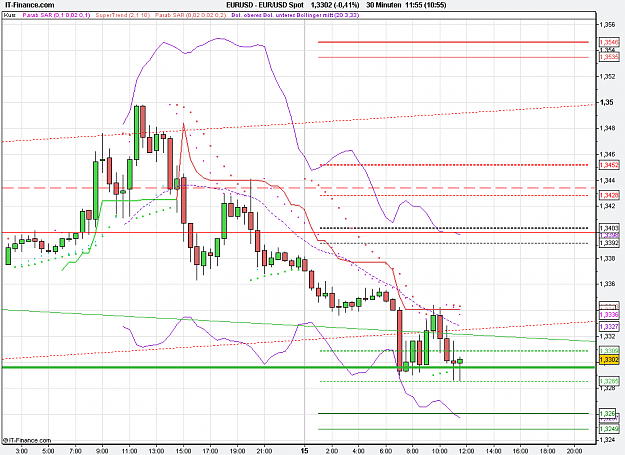Select the EURUSD - EUR/USD Spot instrument title
Image resolution: width=625 pixels, height=455 pixels.
265,5
